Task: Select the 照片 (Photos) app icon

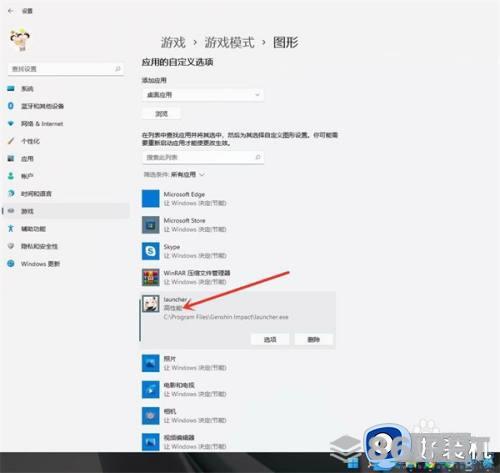Action: [x=151, y=363]
